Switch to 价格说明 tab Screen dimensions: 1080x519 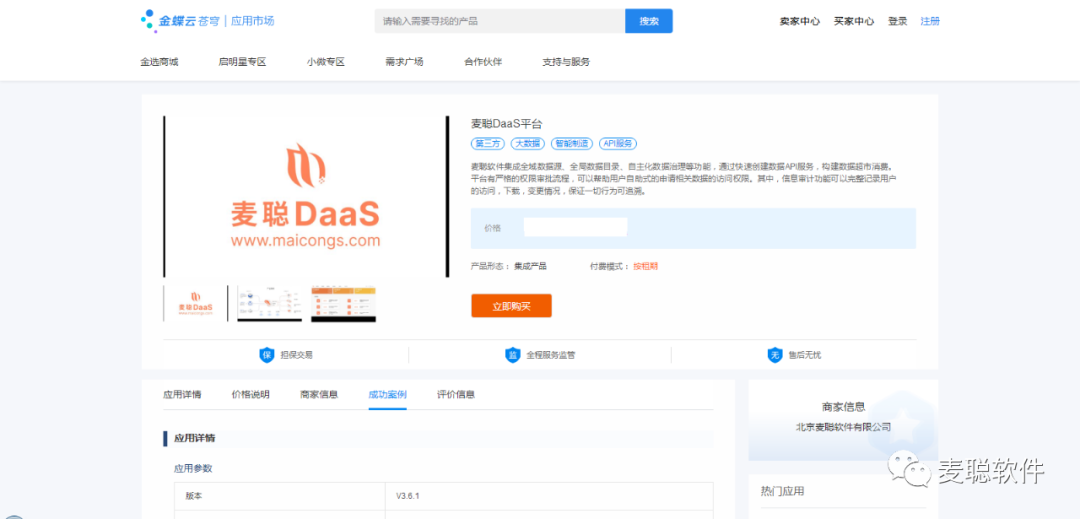point(251,395)
